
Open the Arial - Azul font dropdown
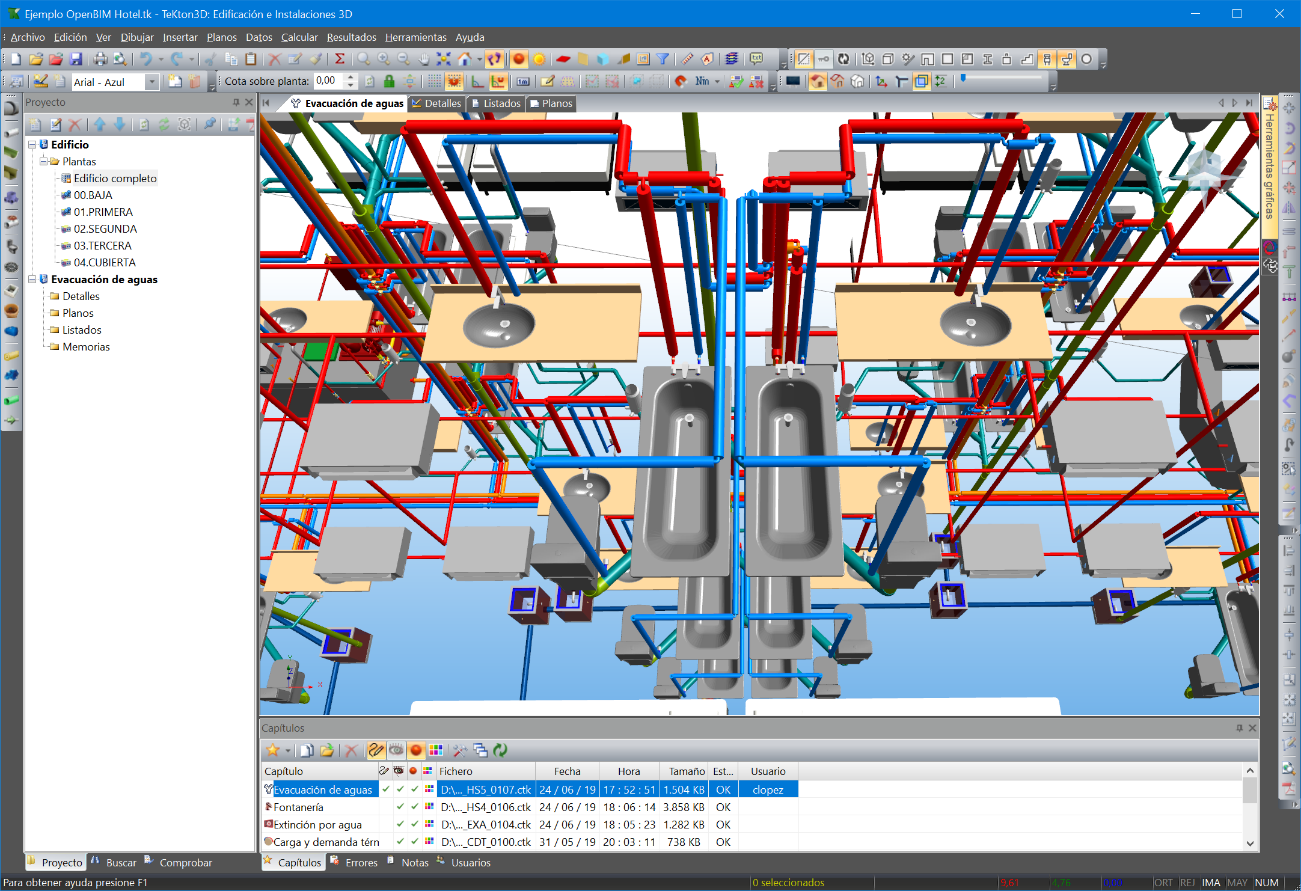coord(152,82)
